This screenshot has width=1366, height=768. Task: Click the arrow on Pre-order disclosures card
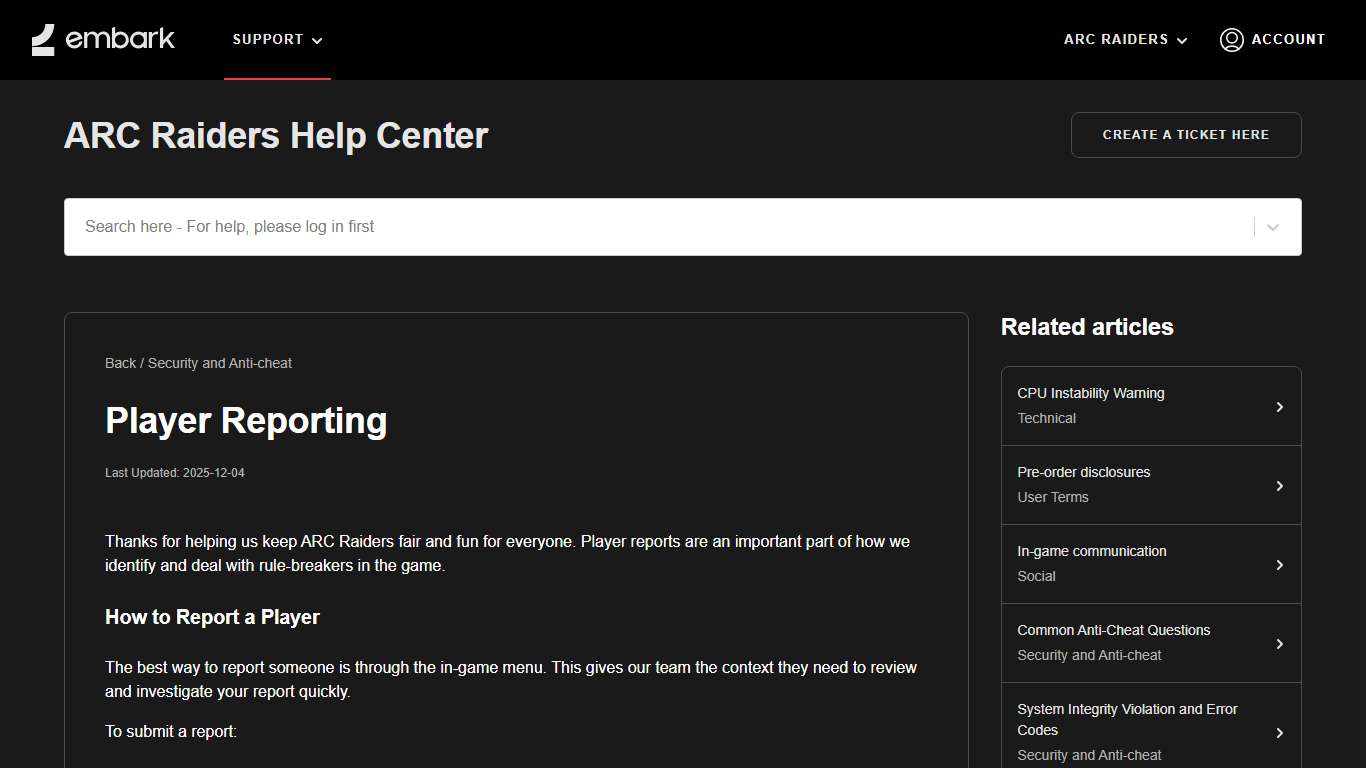pyautogui.click(x=1280, y=485)
